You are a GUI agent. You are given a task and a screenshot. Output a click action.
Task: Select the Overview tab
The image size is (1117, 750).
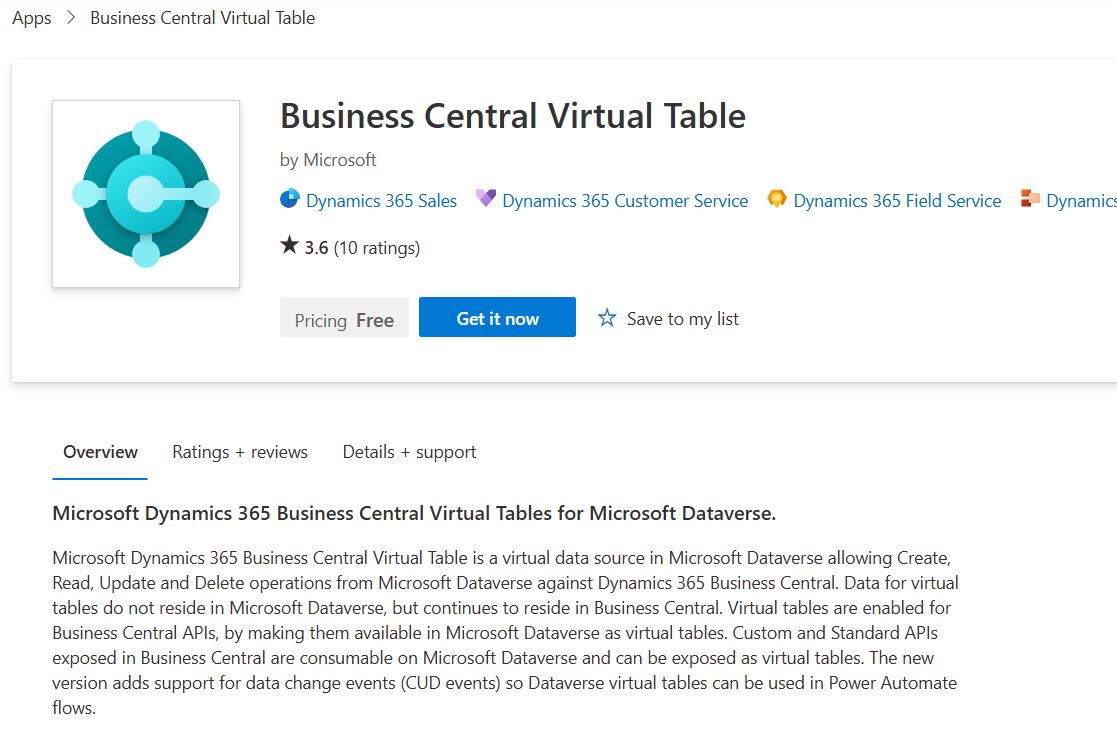99,452
